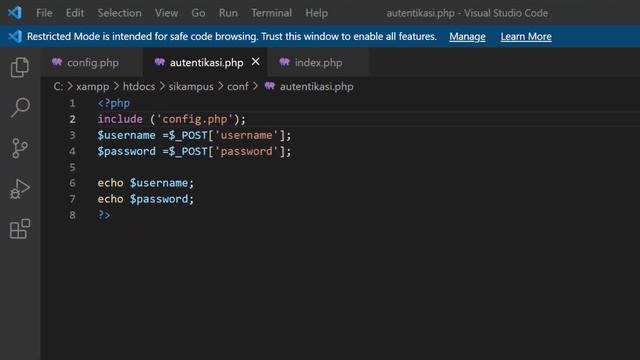The width and height of the screenshot is (640, 360).
Task: Open the Go menu
Action: (x=198, y=13)
